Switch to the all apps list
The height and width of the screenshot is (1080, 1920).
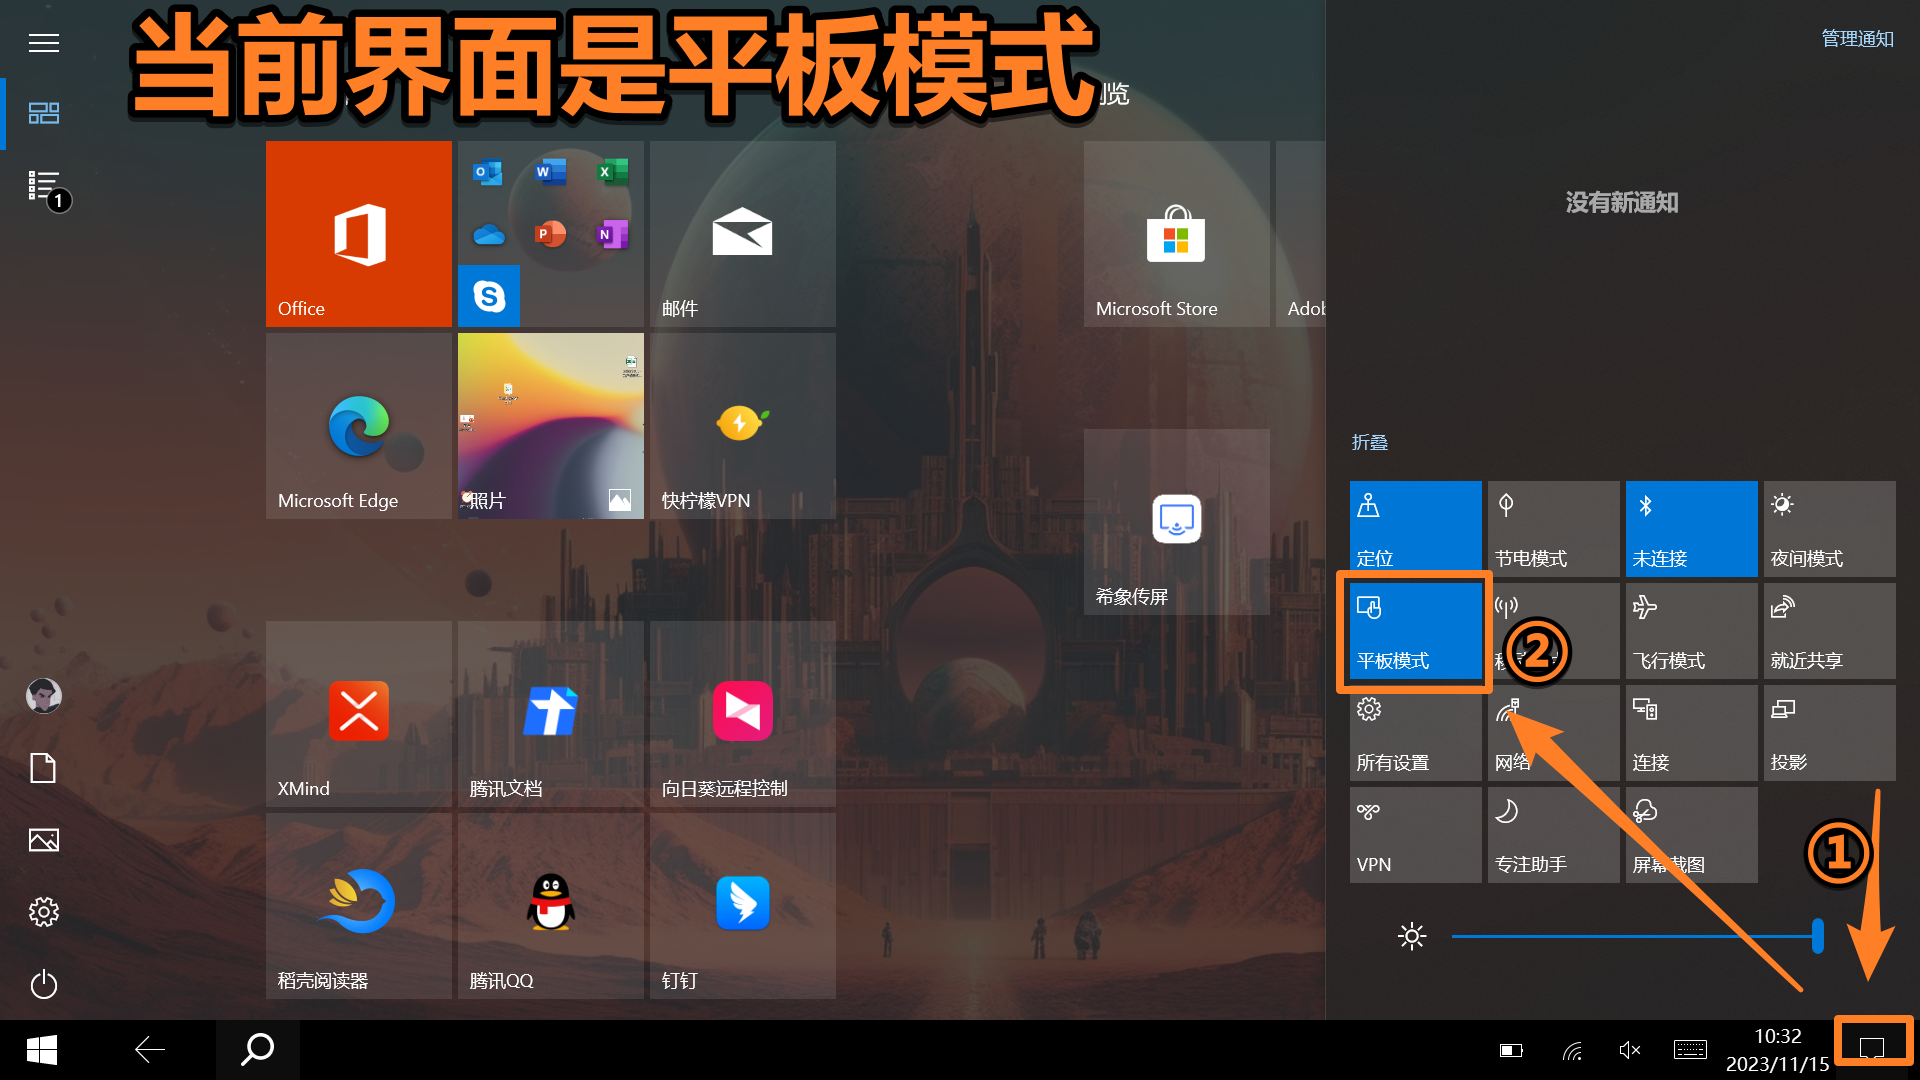(44, 186)
